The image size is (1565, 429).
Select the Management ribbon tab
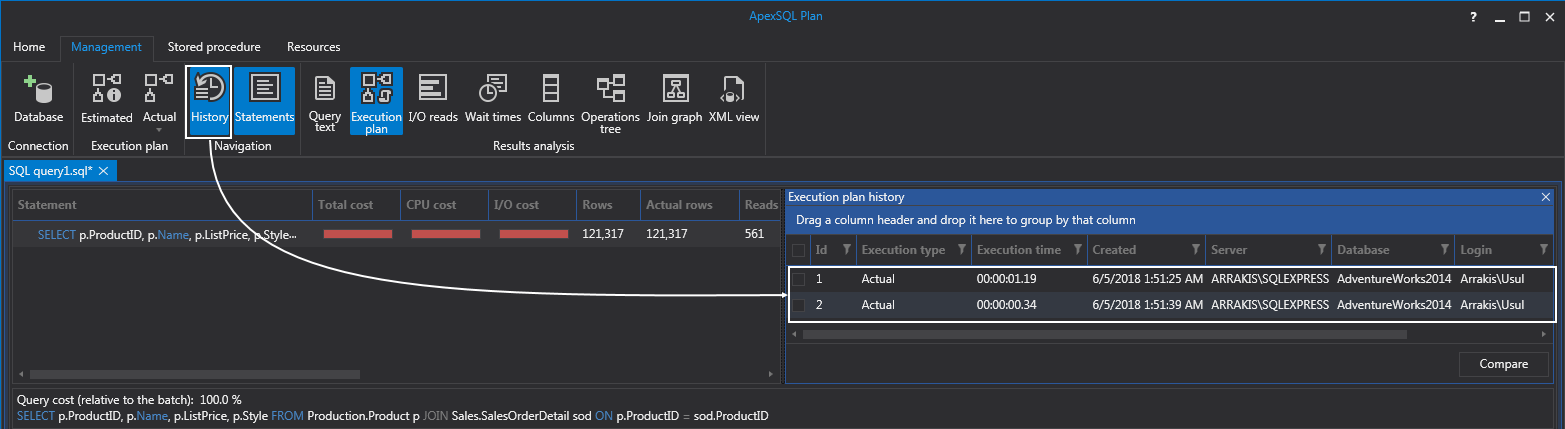[107, 47]
